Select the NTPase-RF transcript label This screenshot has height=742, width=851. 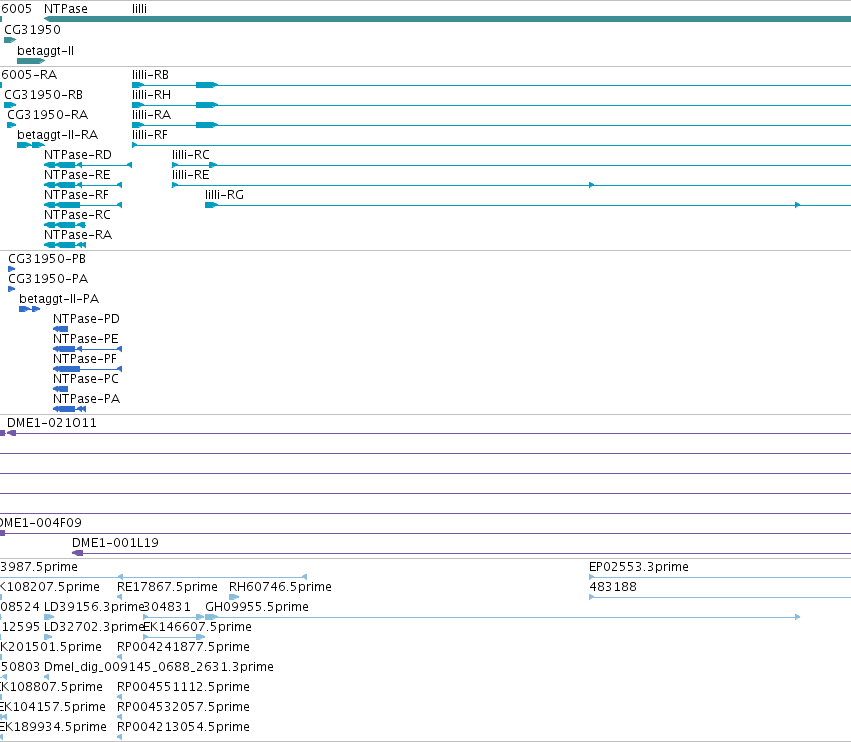(77, 195)
